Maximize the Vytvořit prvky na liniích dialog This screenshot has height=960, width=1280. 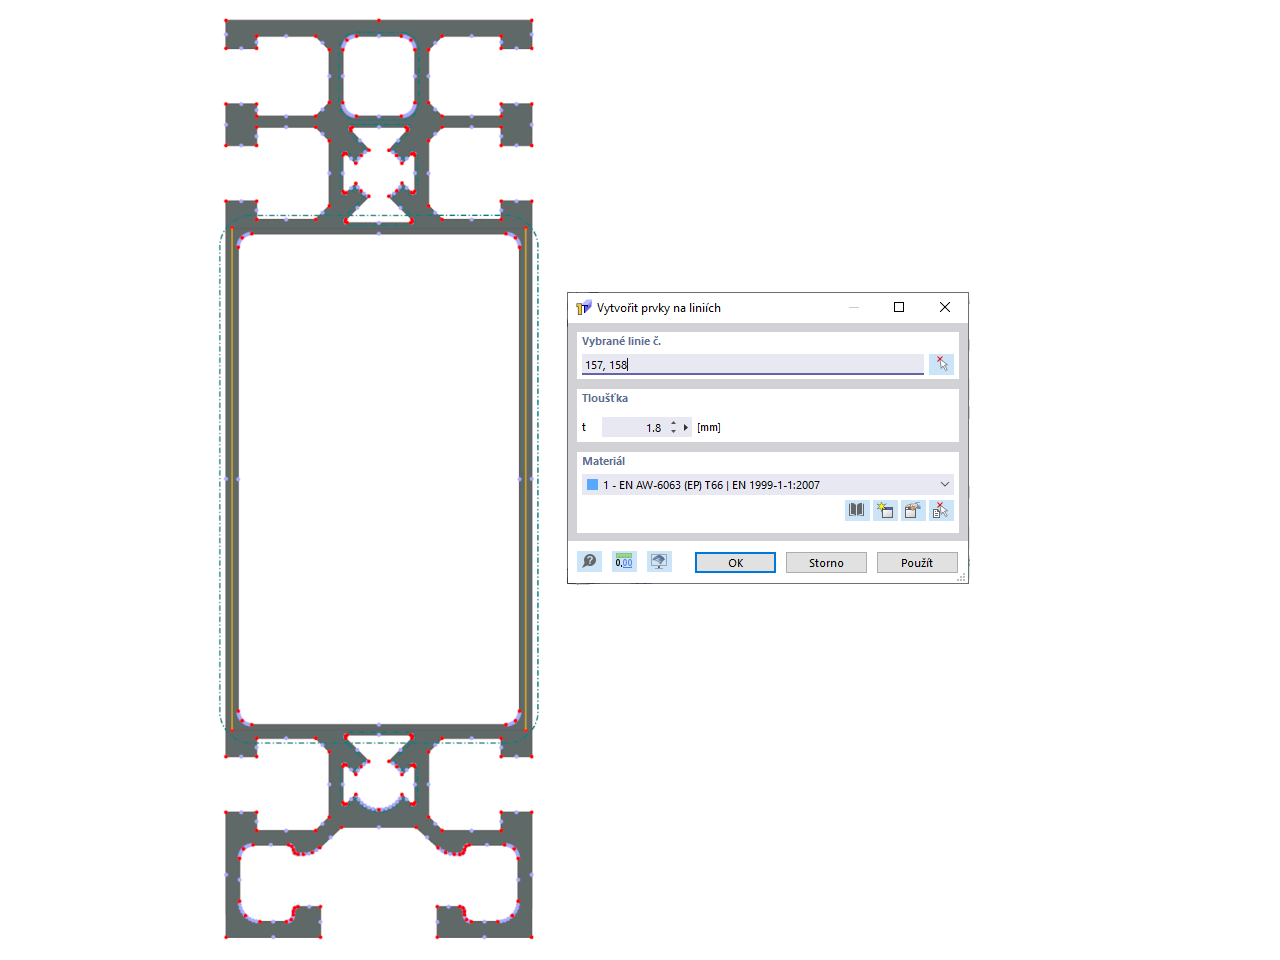click(x=899, y=307)
